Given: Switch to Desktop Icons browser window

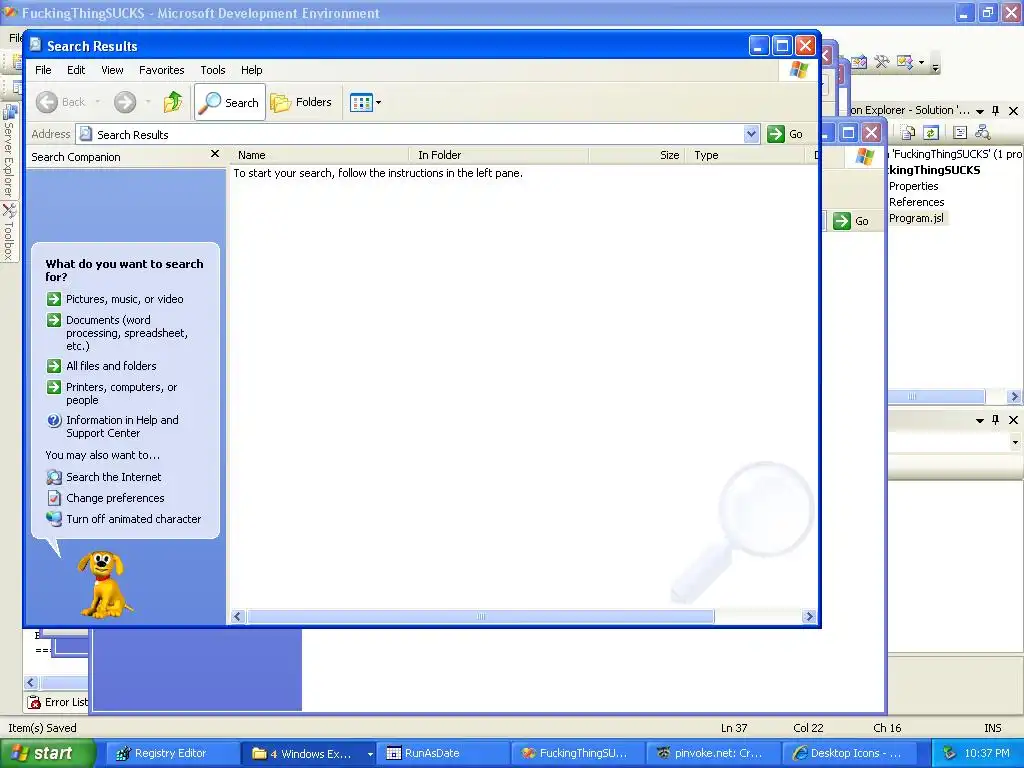Looking at the screenshot, I should click(x=849, y=753).
